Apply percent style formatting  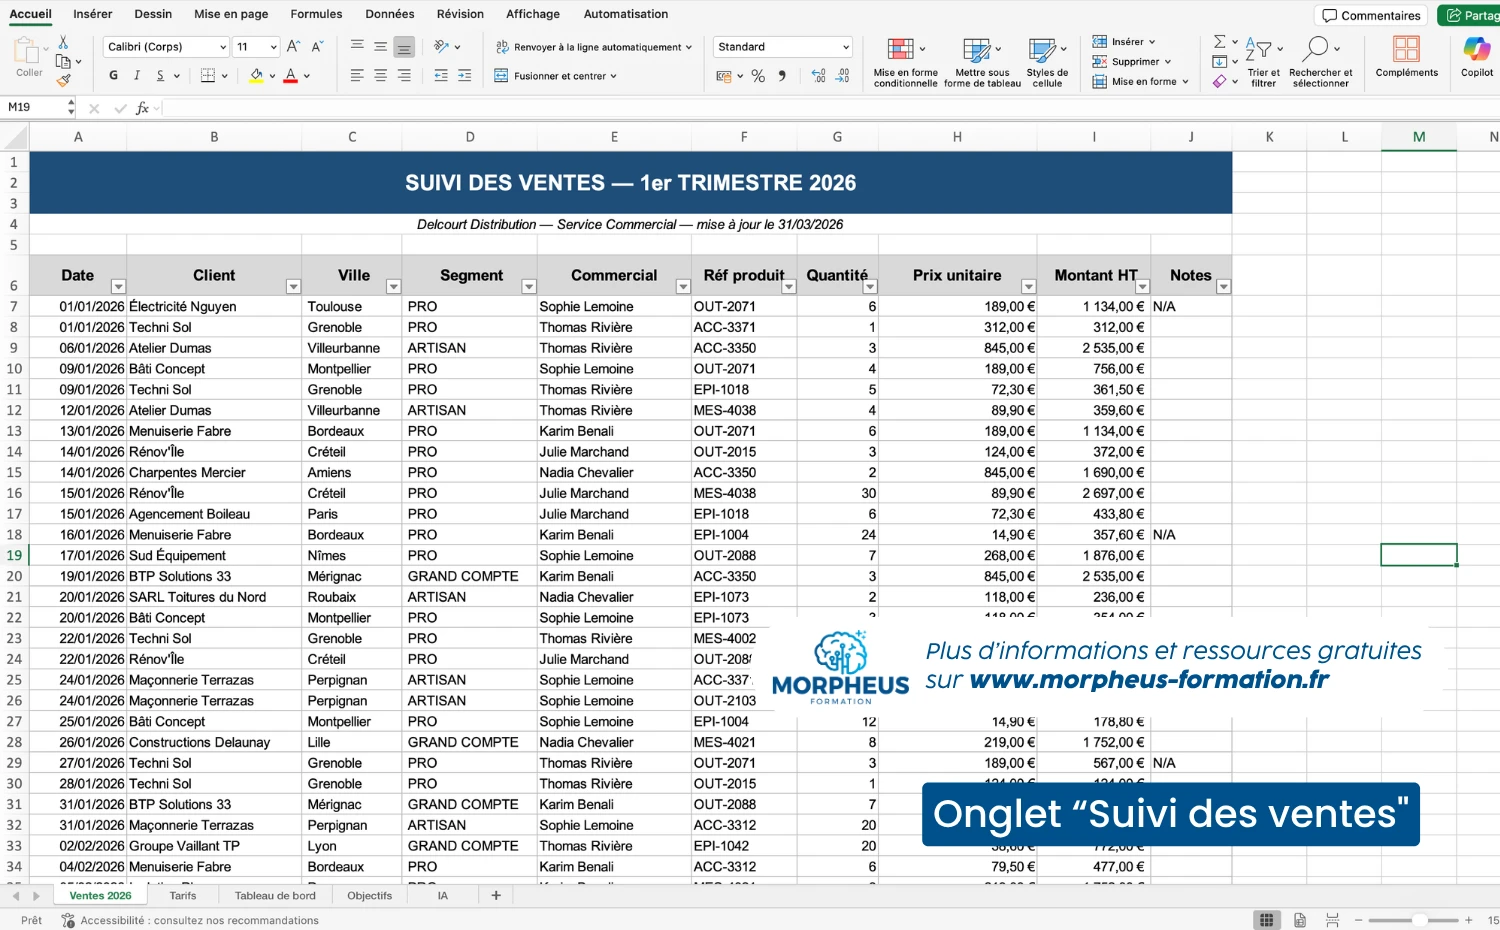click(758, 76)
